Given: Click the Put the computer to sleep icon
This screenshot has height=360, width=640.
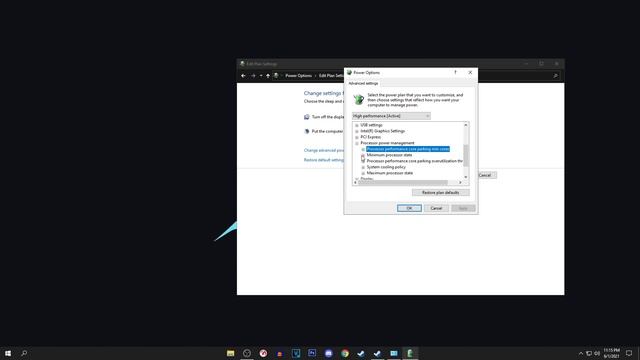Looking at the screenshot, I should tap(307, 131).
